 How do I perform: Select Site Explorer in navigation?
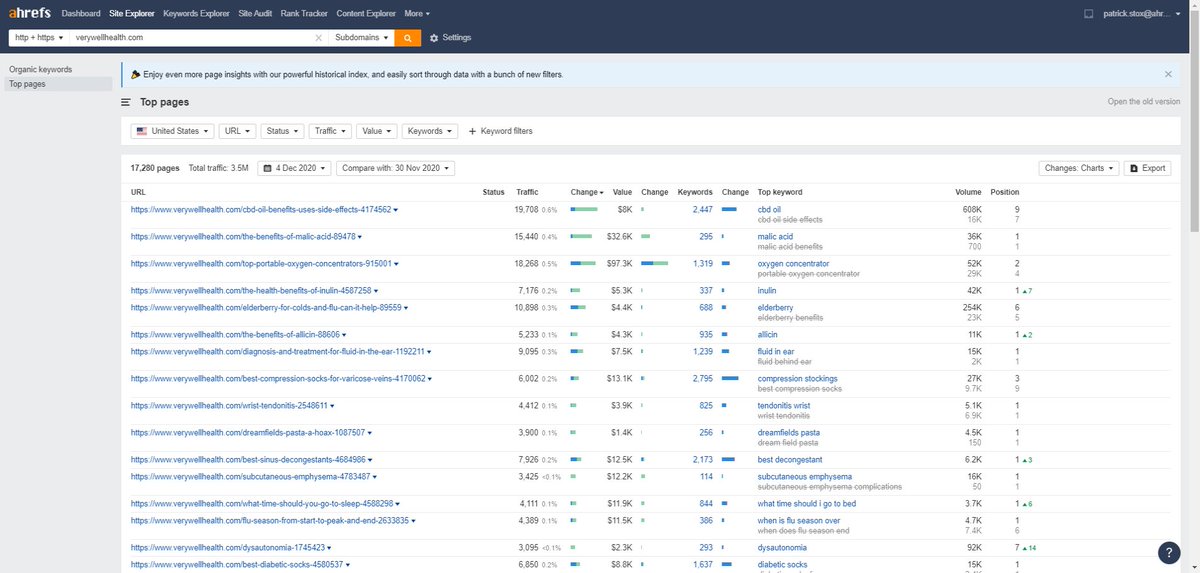coord(131,14)
